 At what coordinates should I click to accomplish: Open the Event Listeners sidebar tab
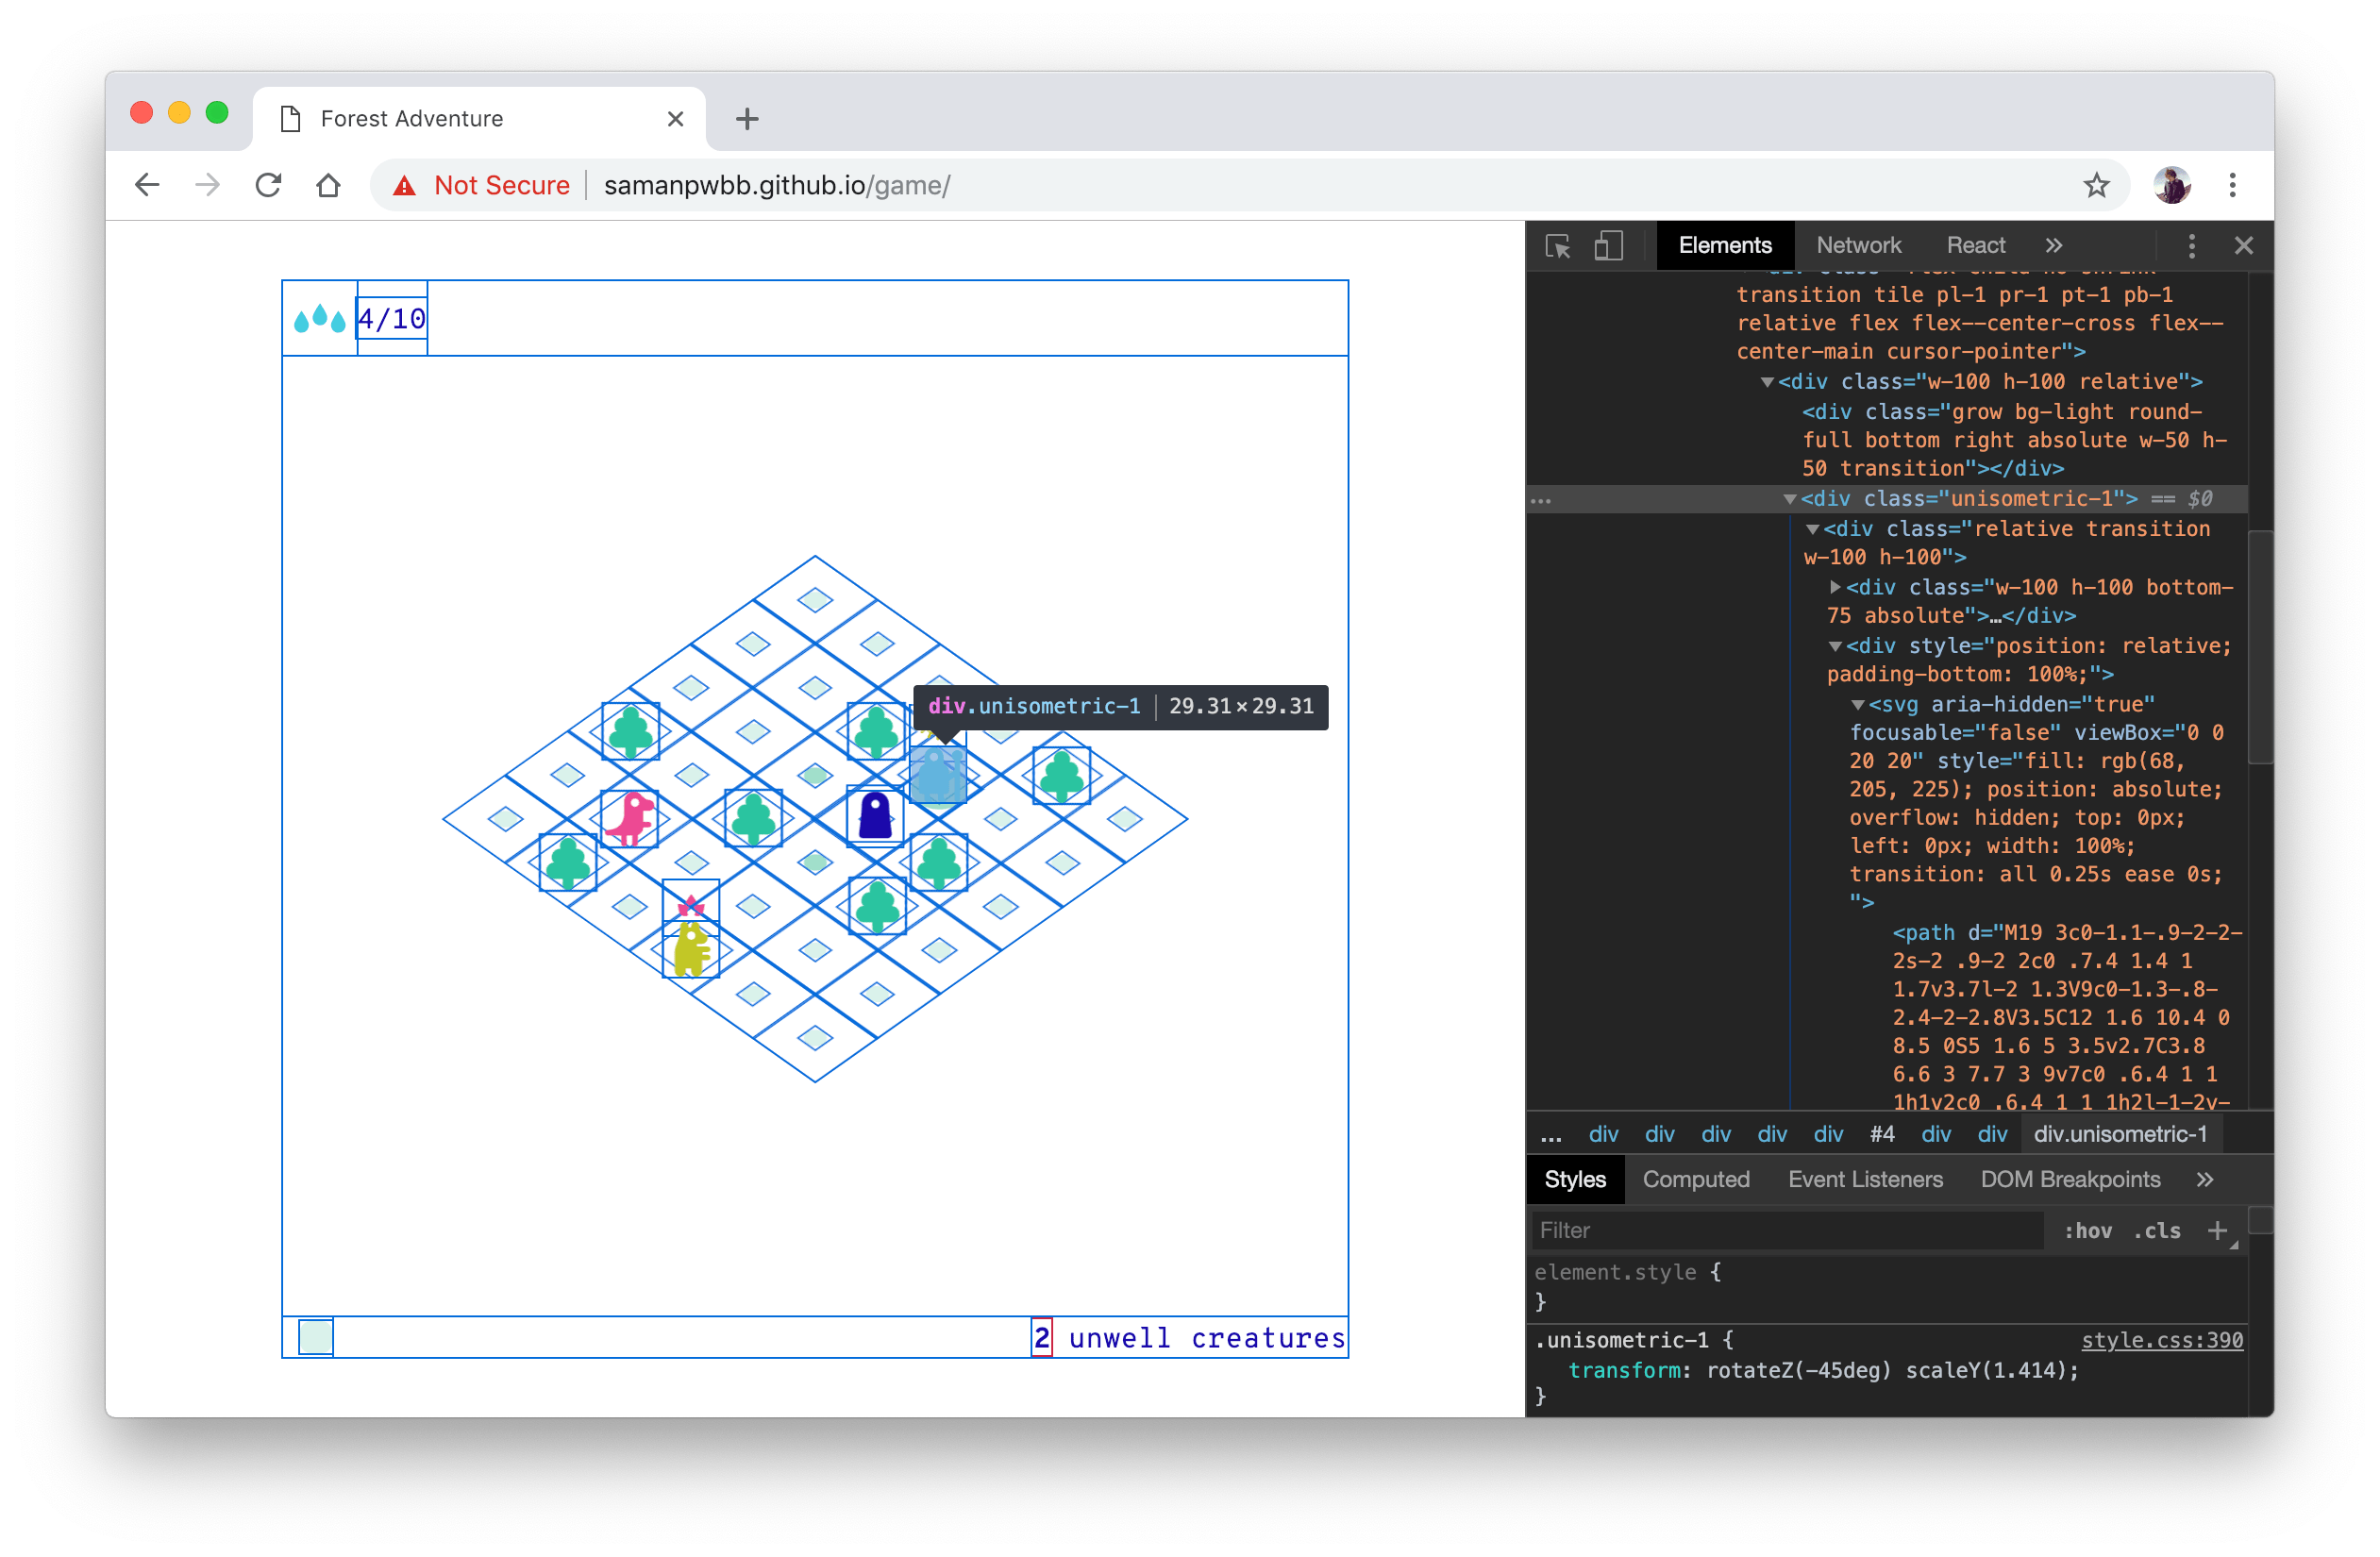(1865, 1179)
